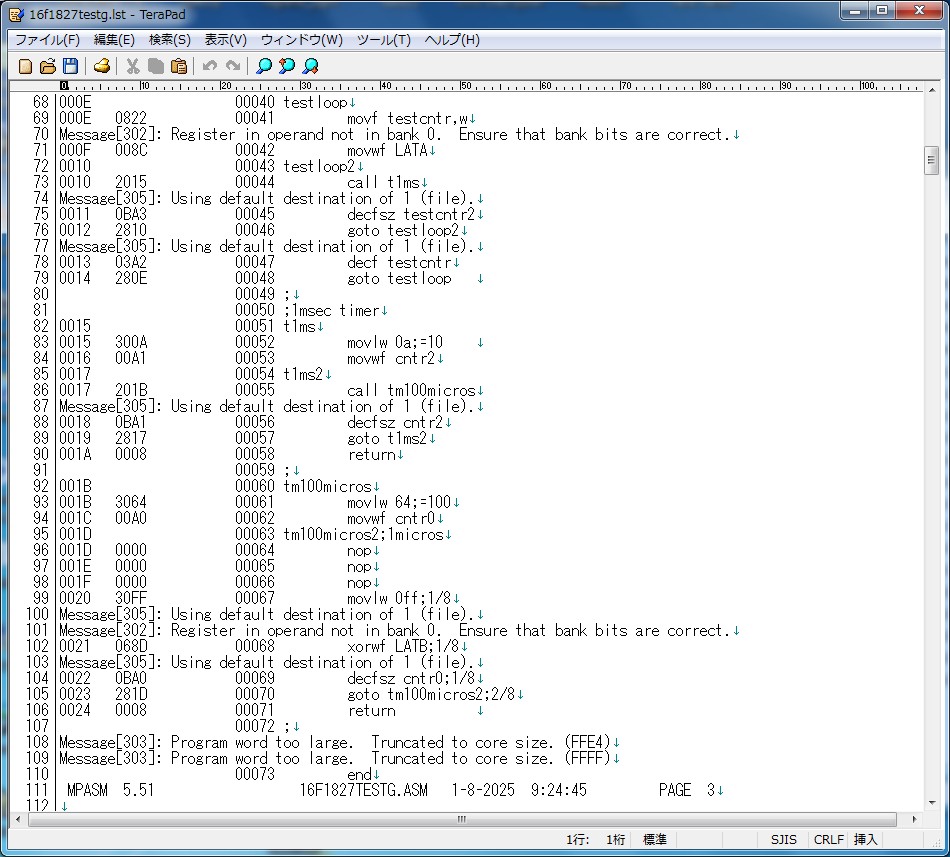950x857 pixels.
Task: Click the column ruler at mark 50
Action: click(465, 86)
